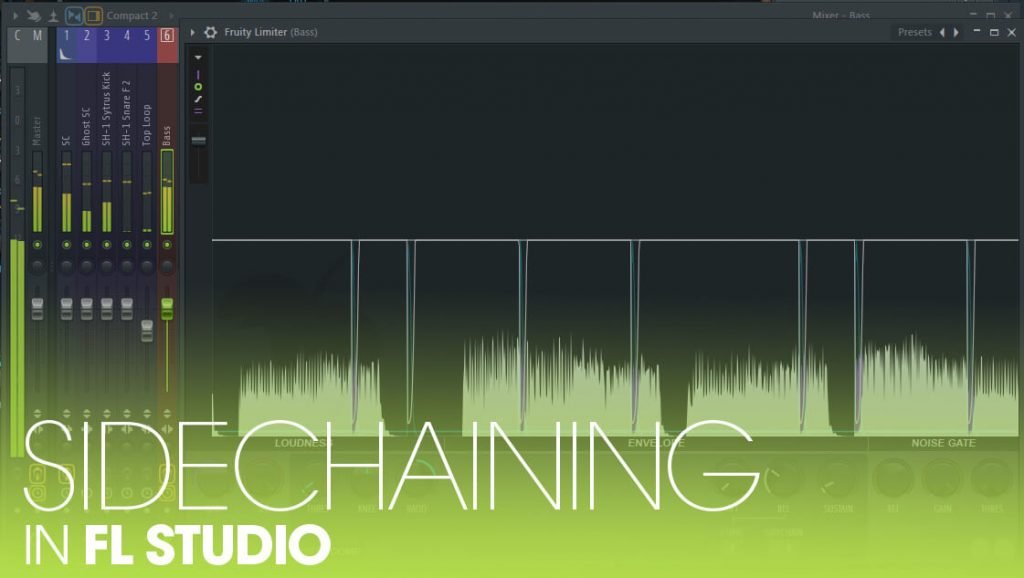1024x578 pixels.
Task: Click the Master track name label
Action: (x=37, y=131)
